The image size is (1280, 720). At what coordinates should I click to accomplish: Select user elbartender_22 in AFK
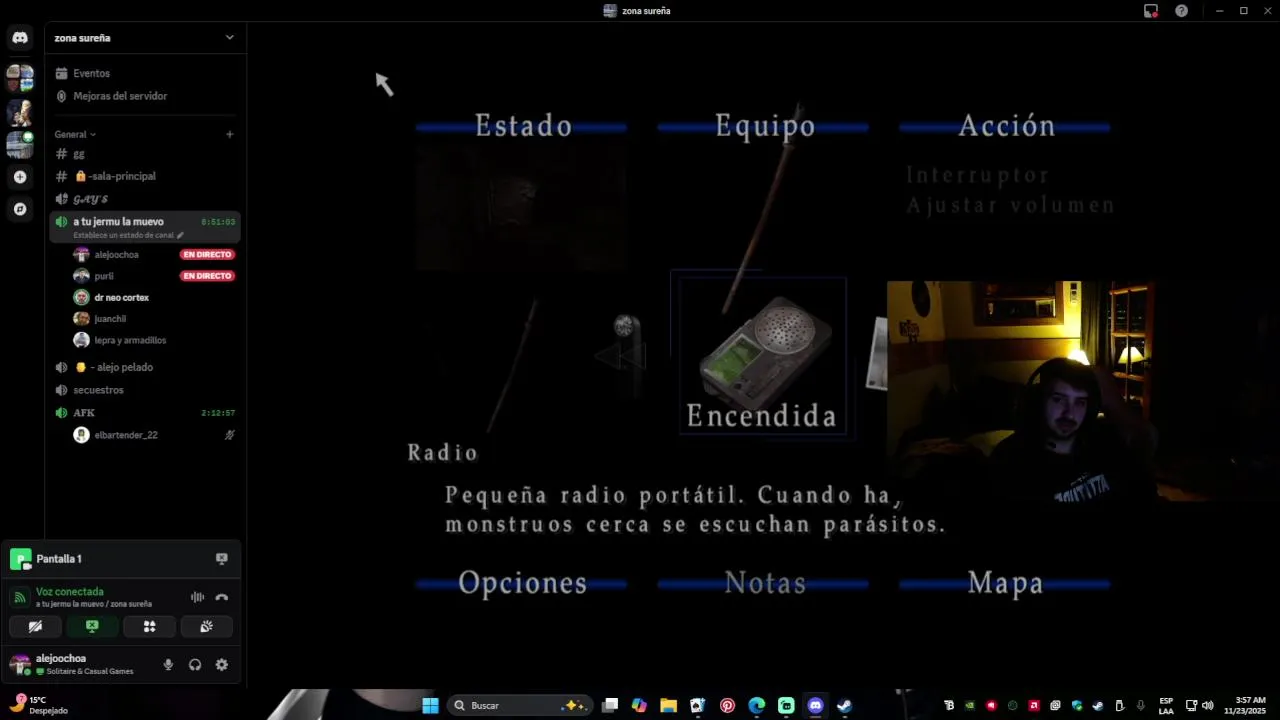click(x=126, y=435)
